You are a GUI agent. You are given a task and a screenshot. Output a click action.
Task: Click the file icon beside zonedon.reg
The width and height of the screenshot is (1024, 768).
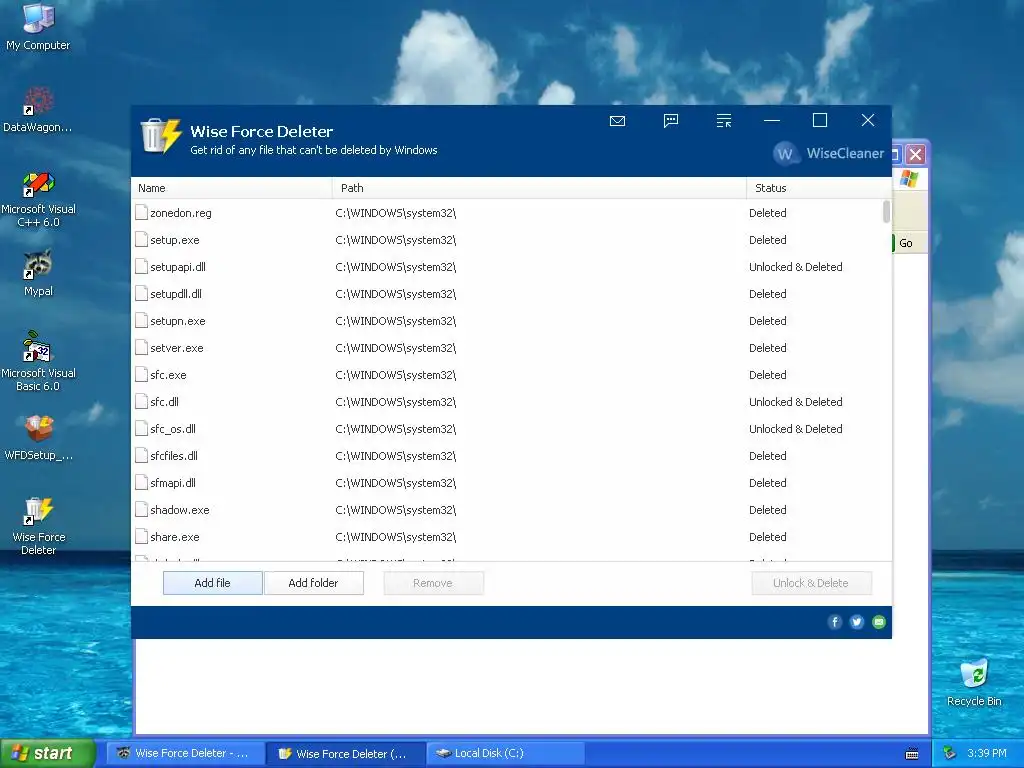pyautogui.click(x=141, y=212)
